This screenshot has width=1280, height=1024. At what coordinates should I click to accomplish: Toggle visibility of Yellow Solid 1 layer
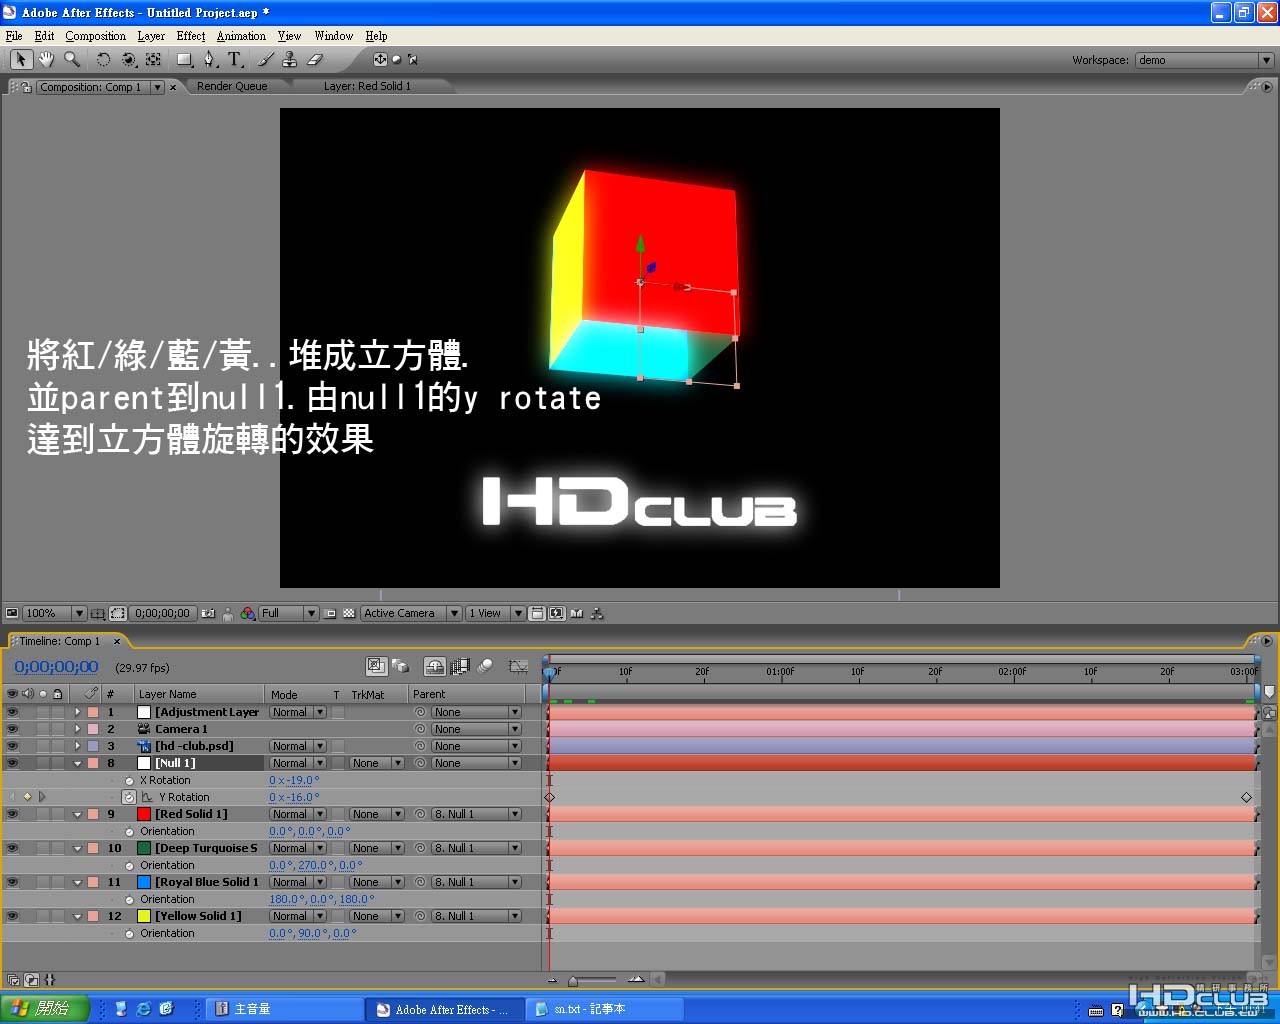click(x=12, y=916)
